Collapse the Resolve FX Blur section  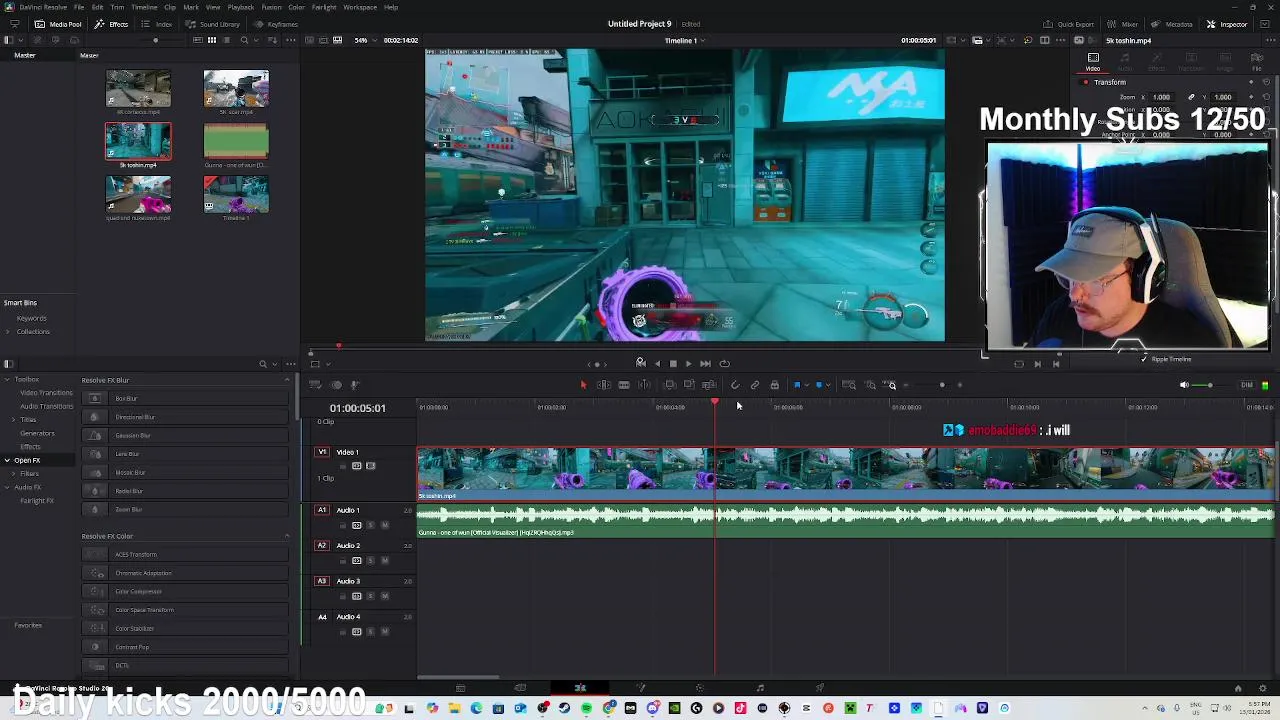287,380
